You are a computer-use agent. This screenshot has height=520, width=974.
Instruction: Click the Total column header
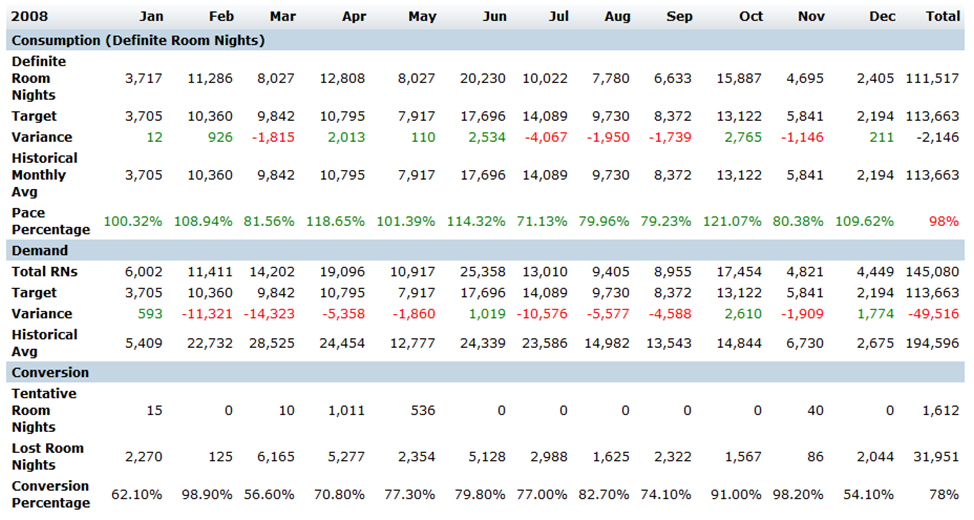click(943, 17)
